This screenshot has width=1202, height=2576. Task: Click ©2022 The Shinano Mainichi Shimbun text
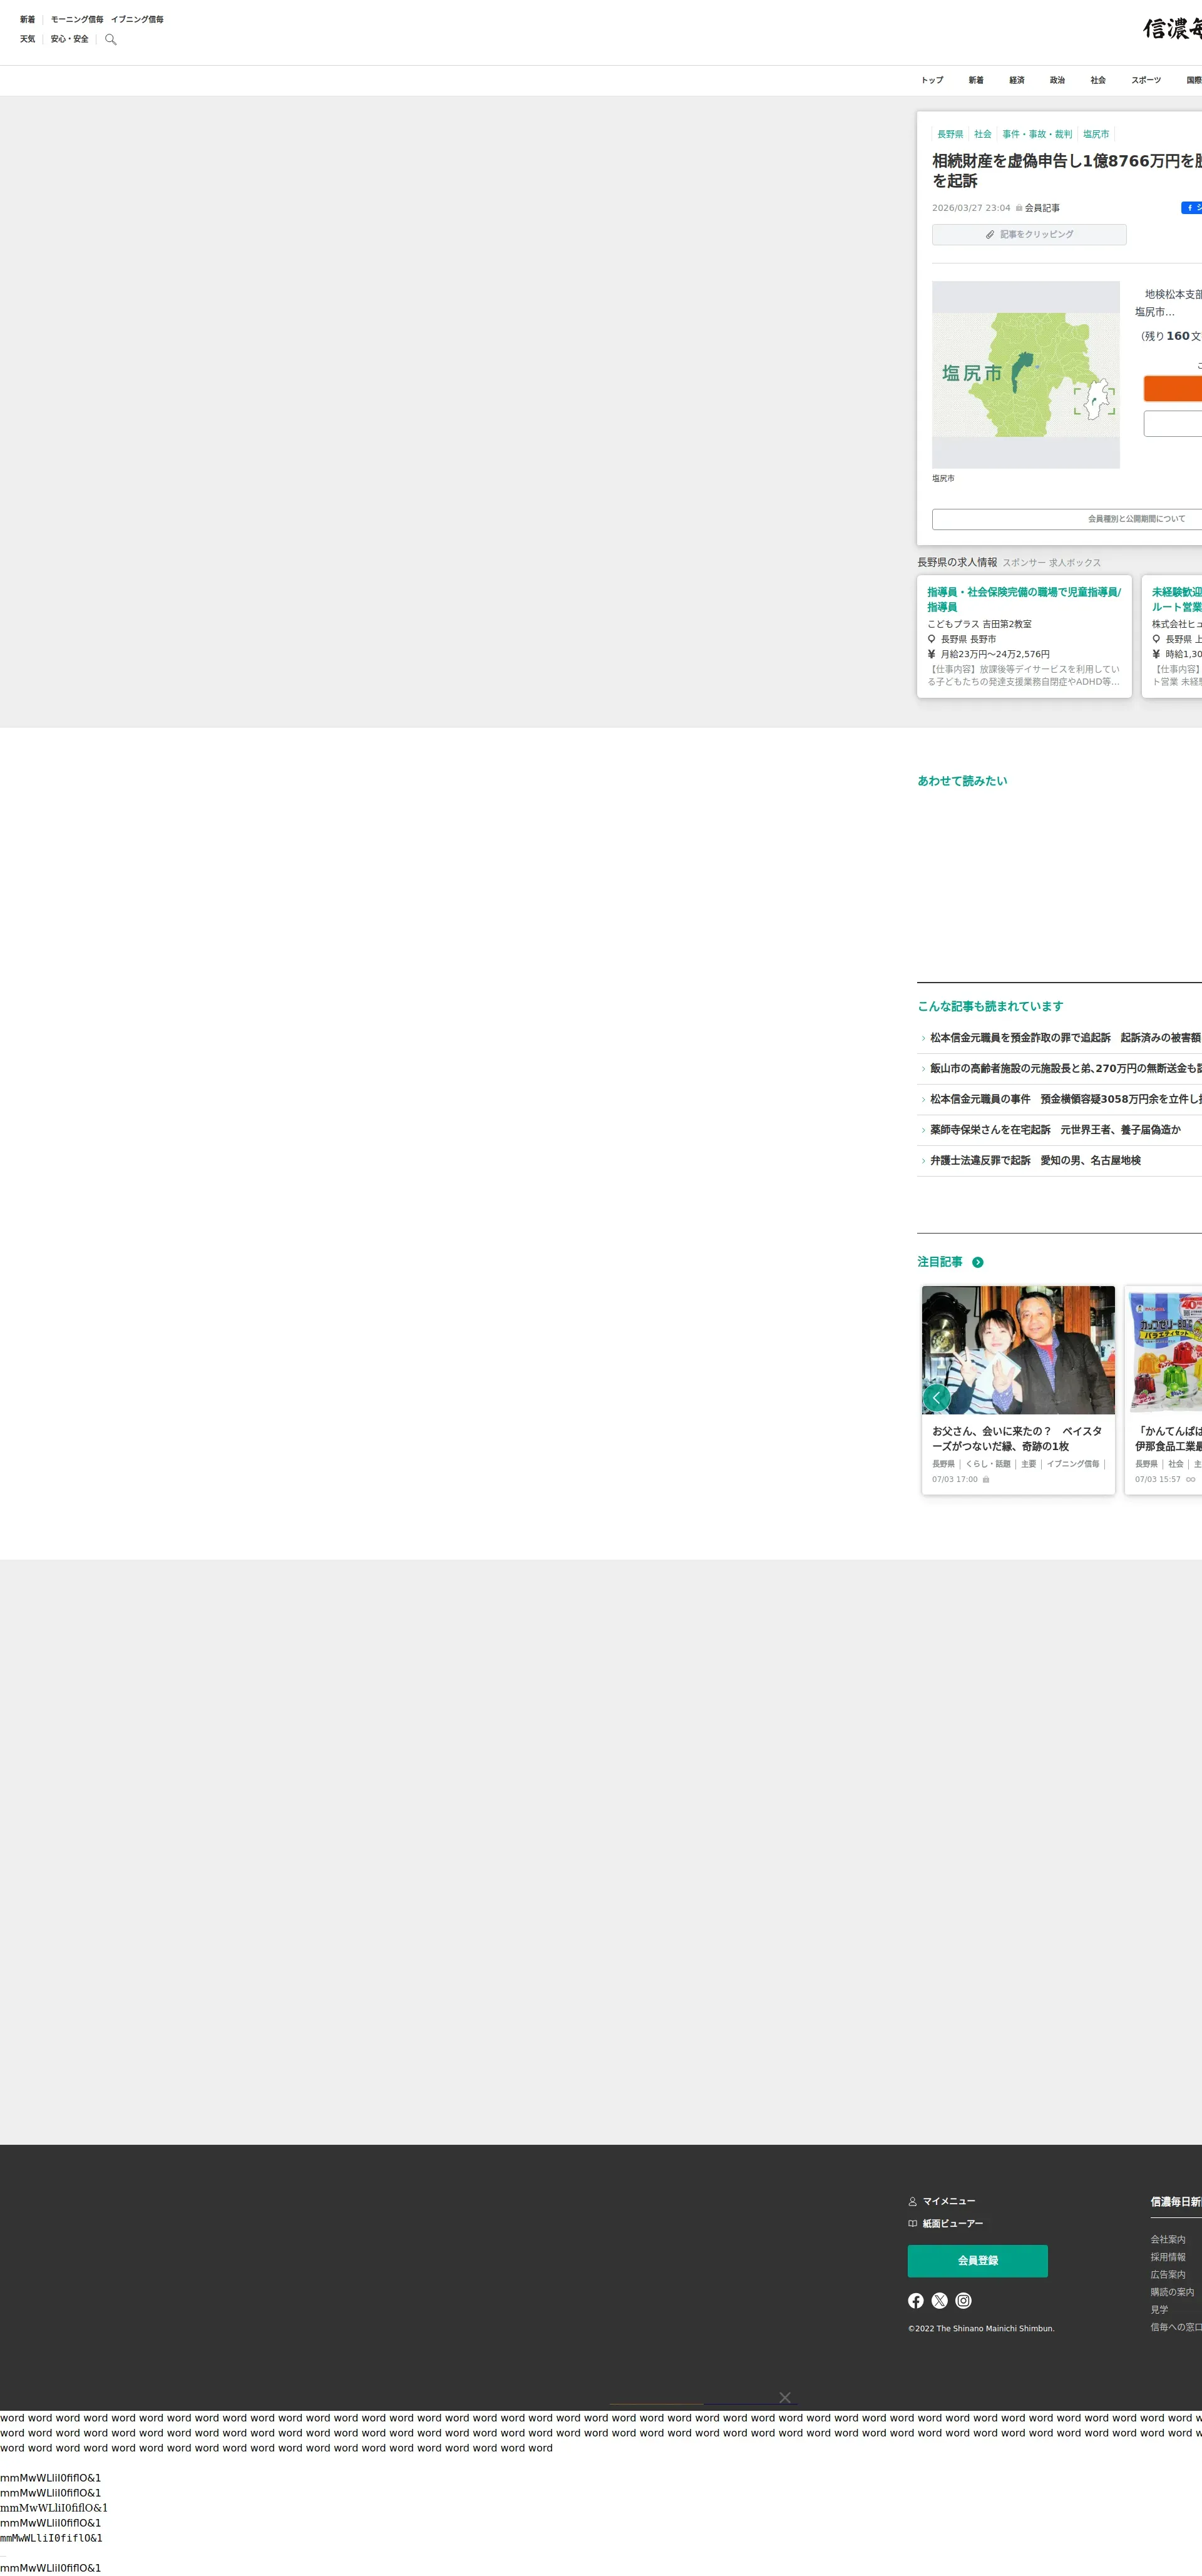pos(981,2328)
